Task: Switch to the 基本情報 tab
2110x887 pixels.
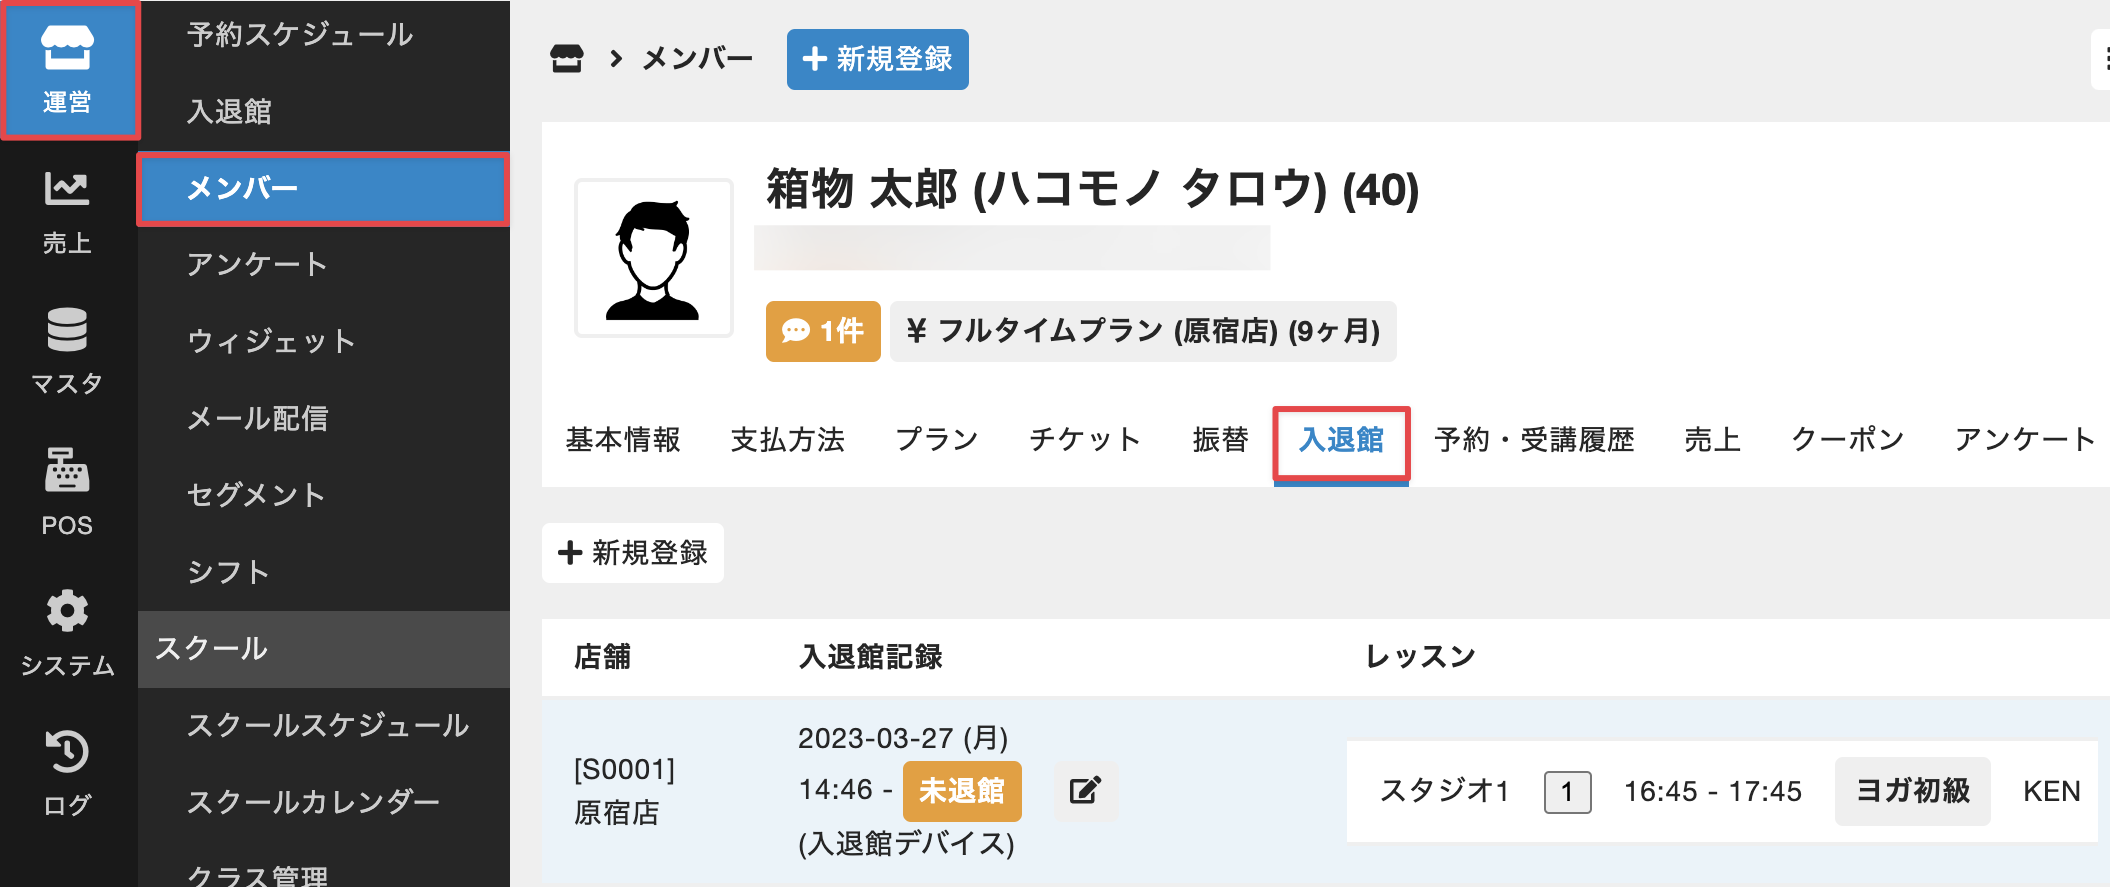Action: click(623, 440)
